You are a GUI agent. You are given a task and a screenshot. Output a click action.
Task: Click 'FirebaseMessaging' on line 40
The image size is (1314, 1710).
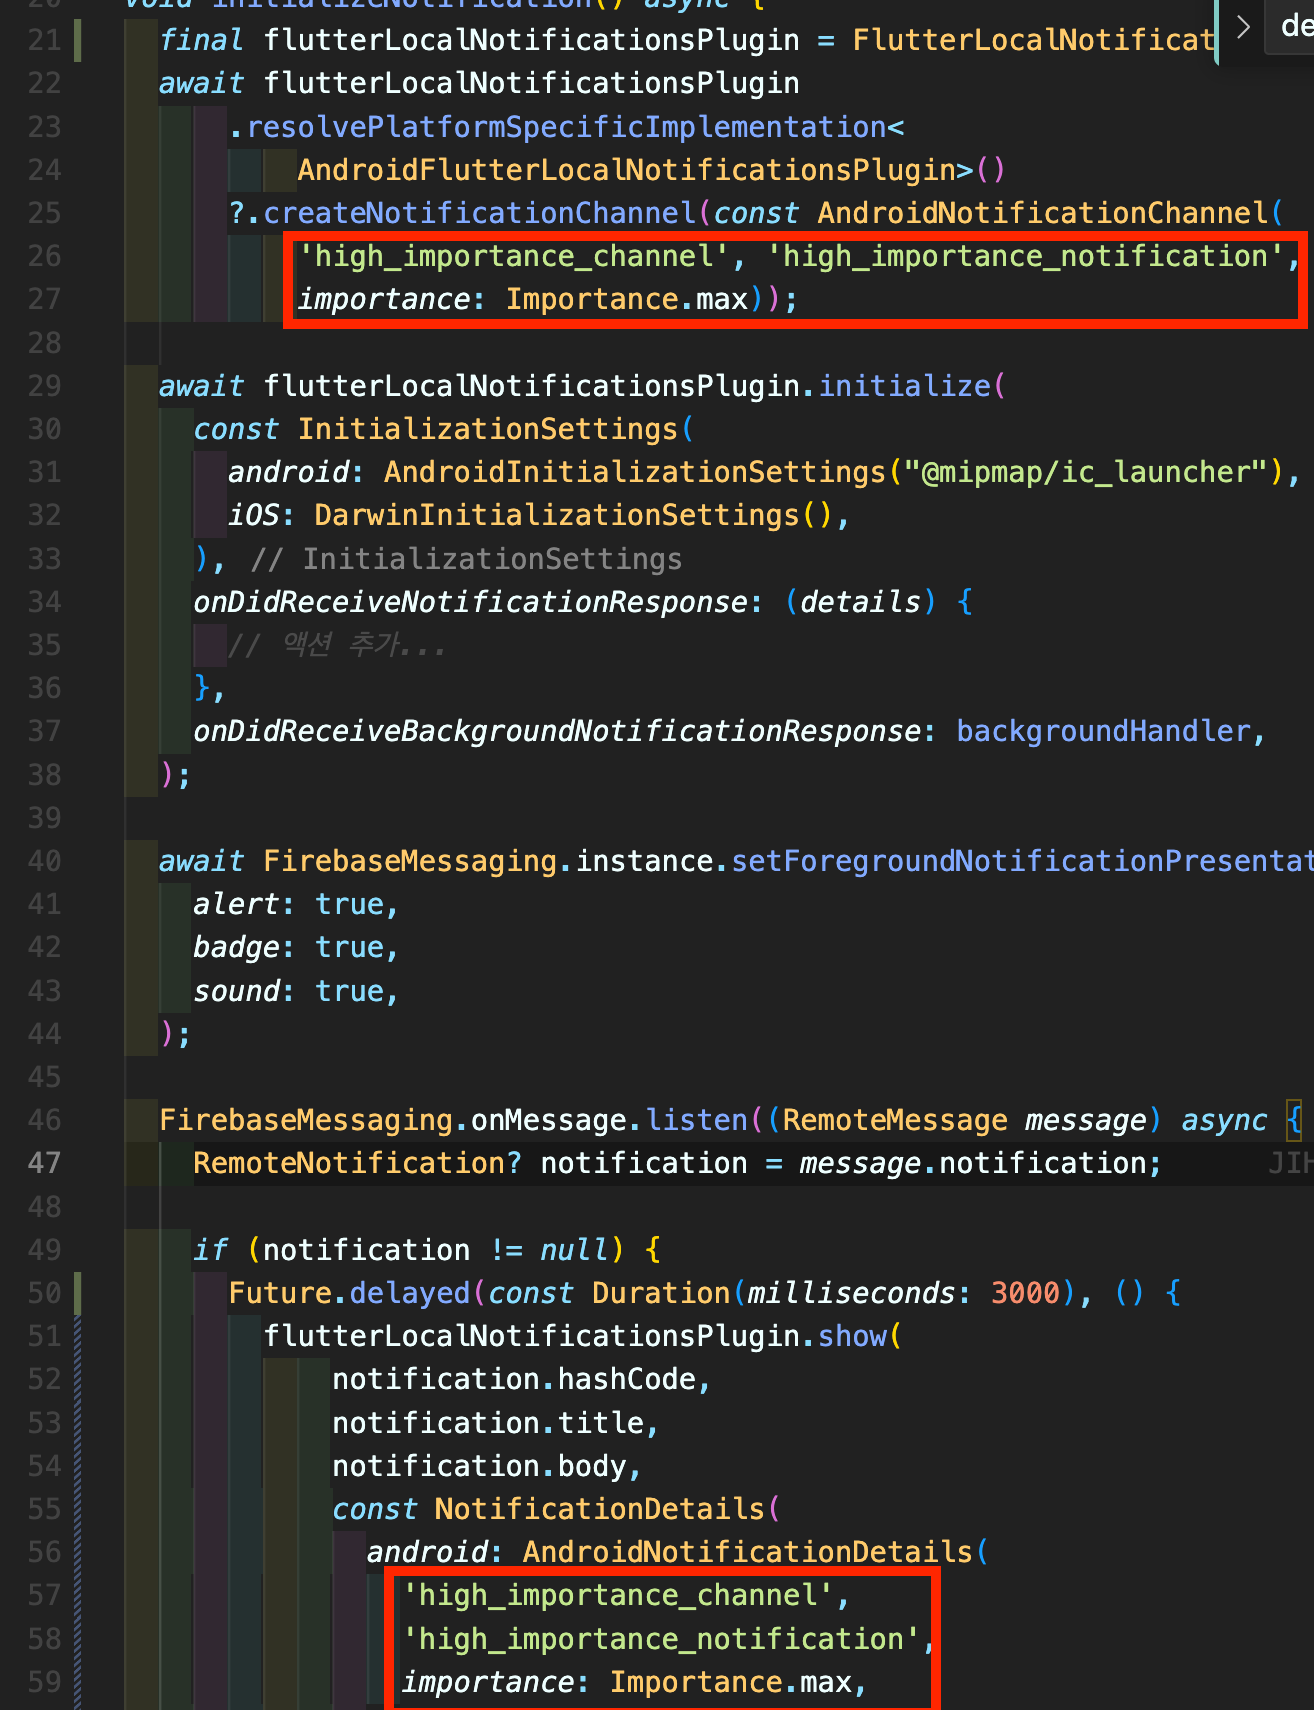click(410, 861)
